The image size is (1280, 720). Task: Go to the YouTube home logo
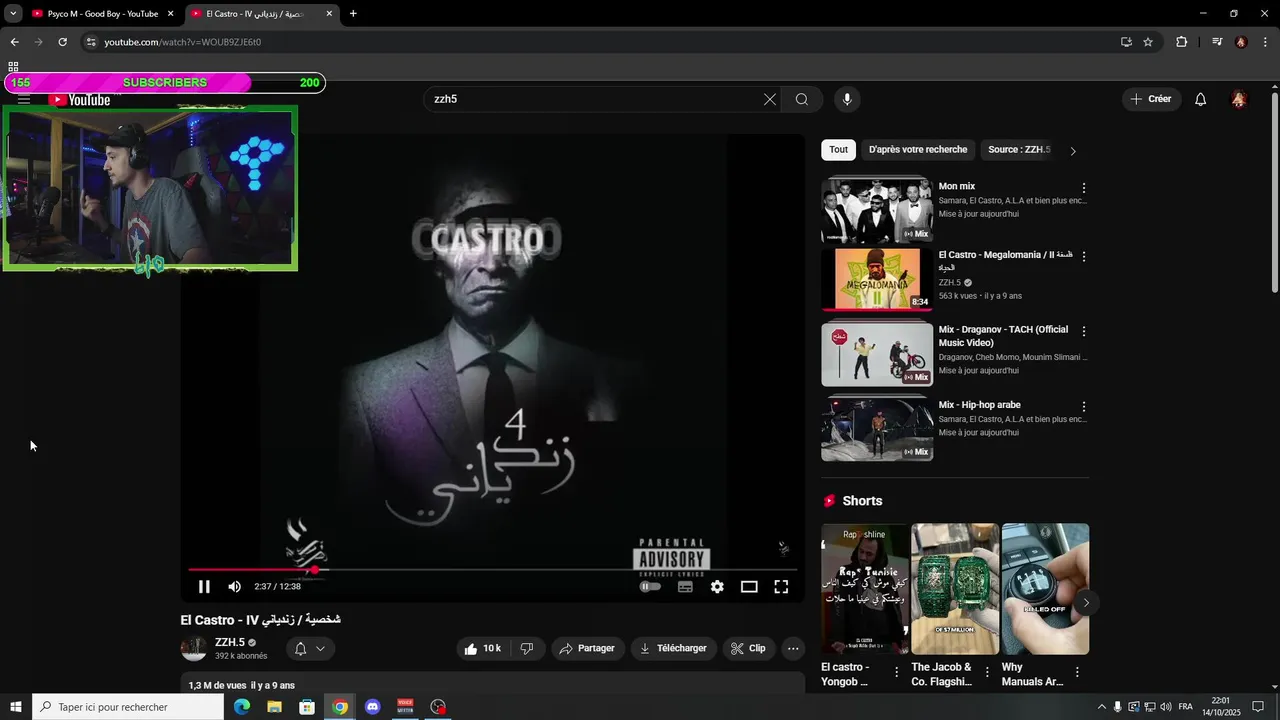tap(80, 100)
